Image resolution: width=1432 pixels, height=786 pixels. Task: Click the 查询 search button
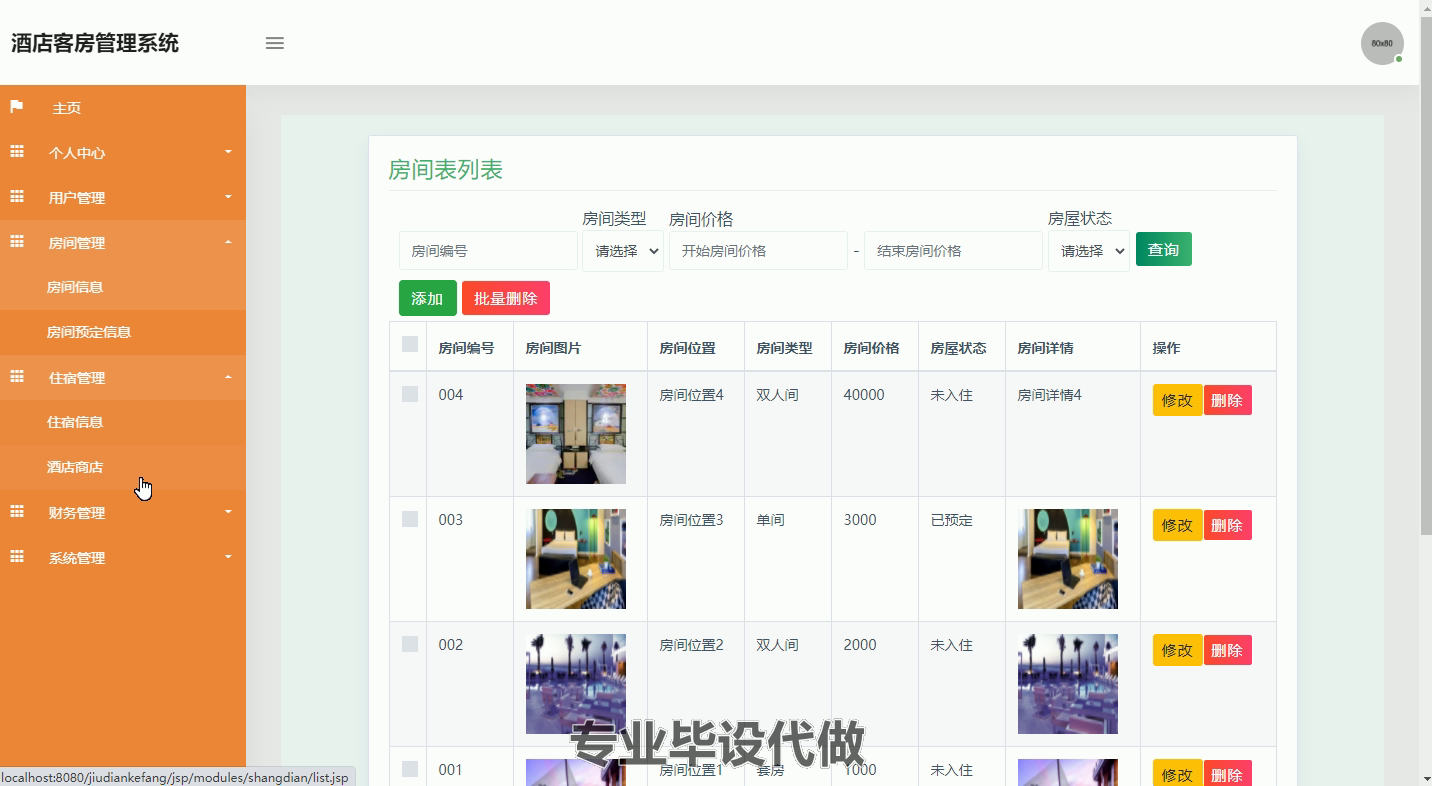point(1164,249)
